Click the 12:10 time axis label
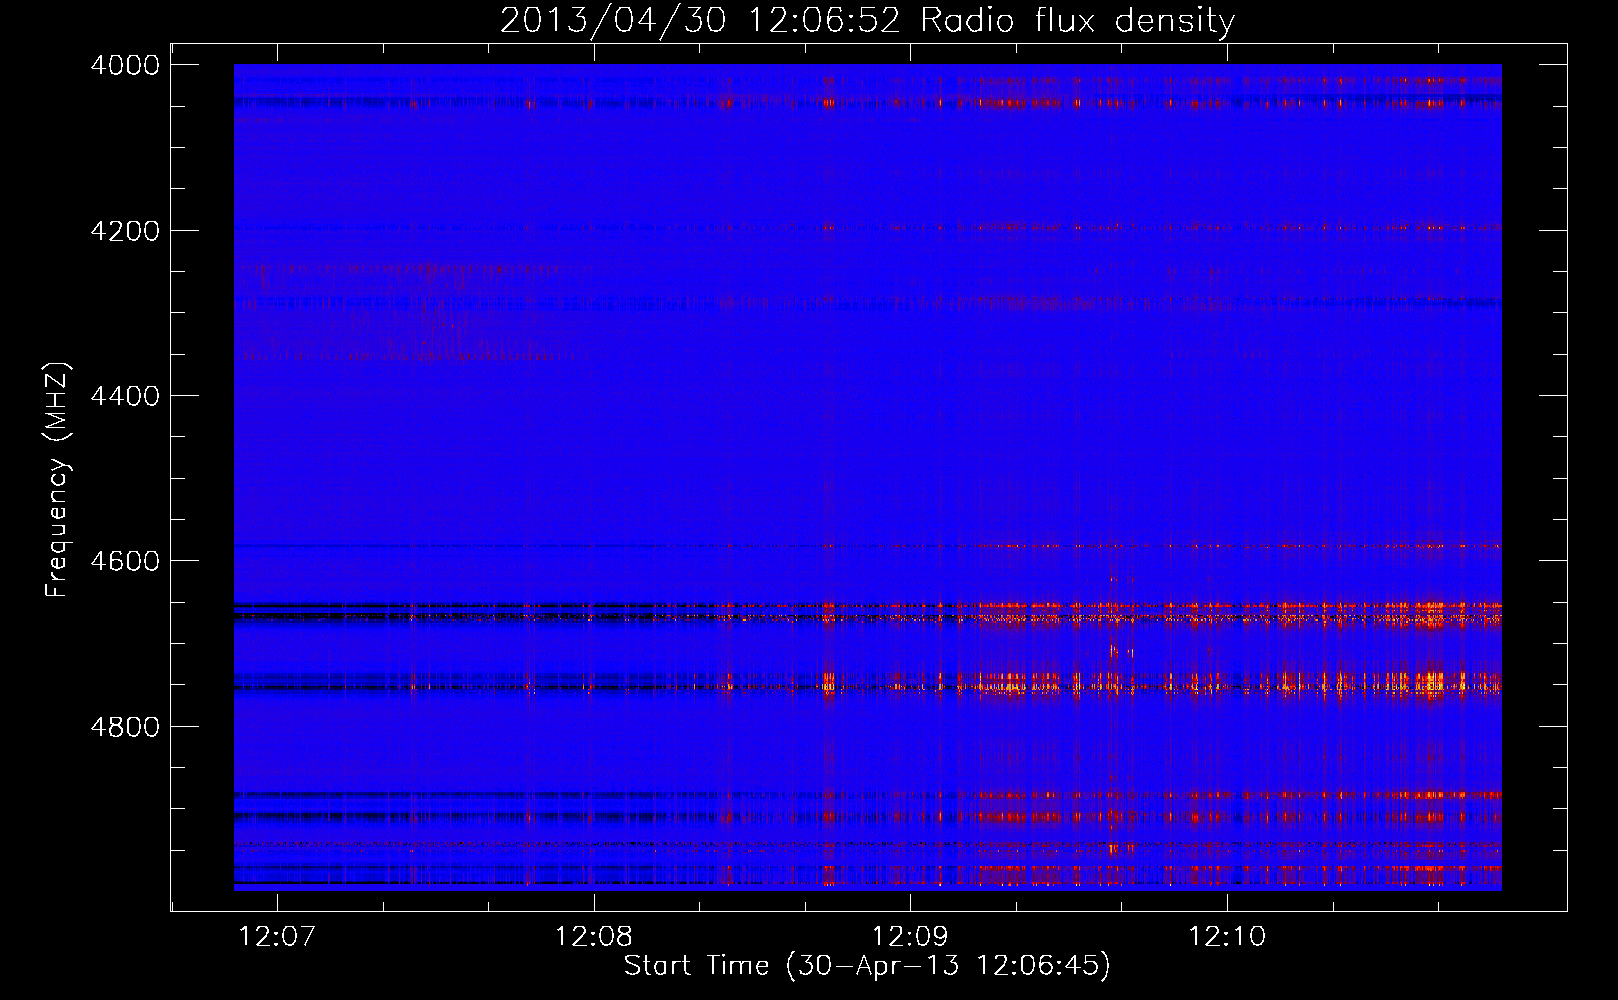Screen dimensions: 1618x1000 point(1227,937)
